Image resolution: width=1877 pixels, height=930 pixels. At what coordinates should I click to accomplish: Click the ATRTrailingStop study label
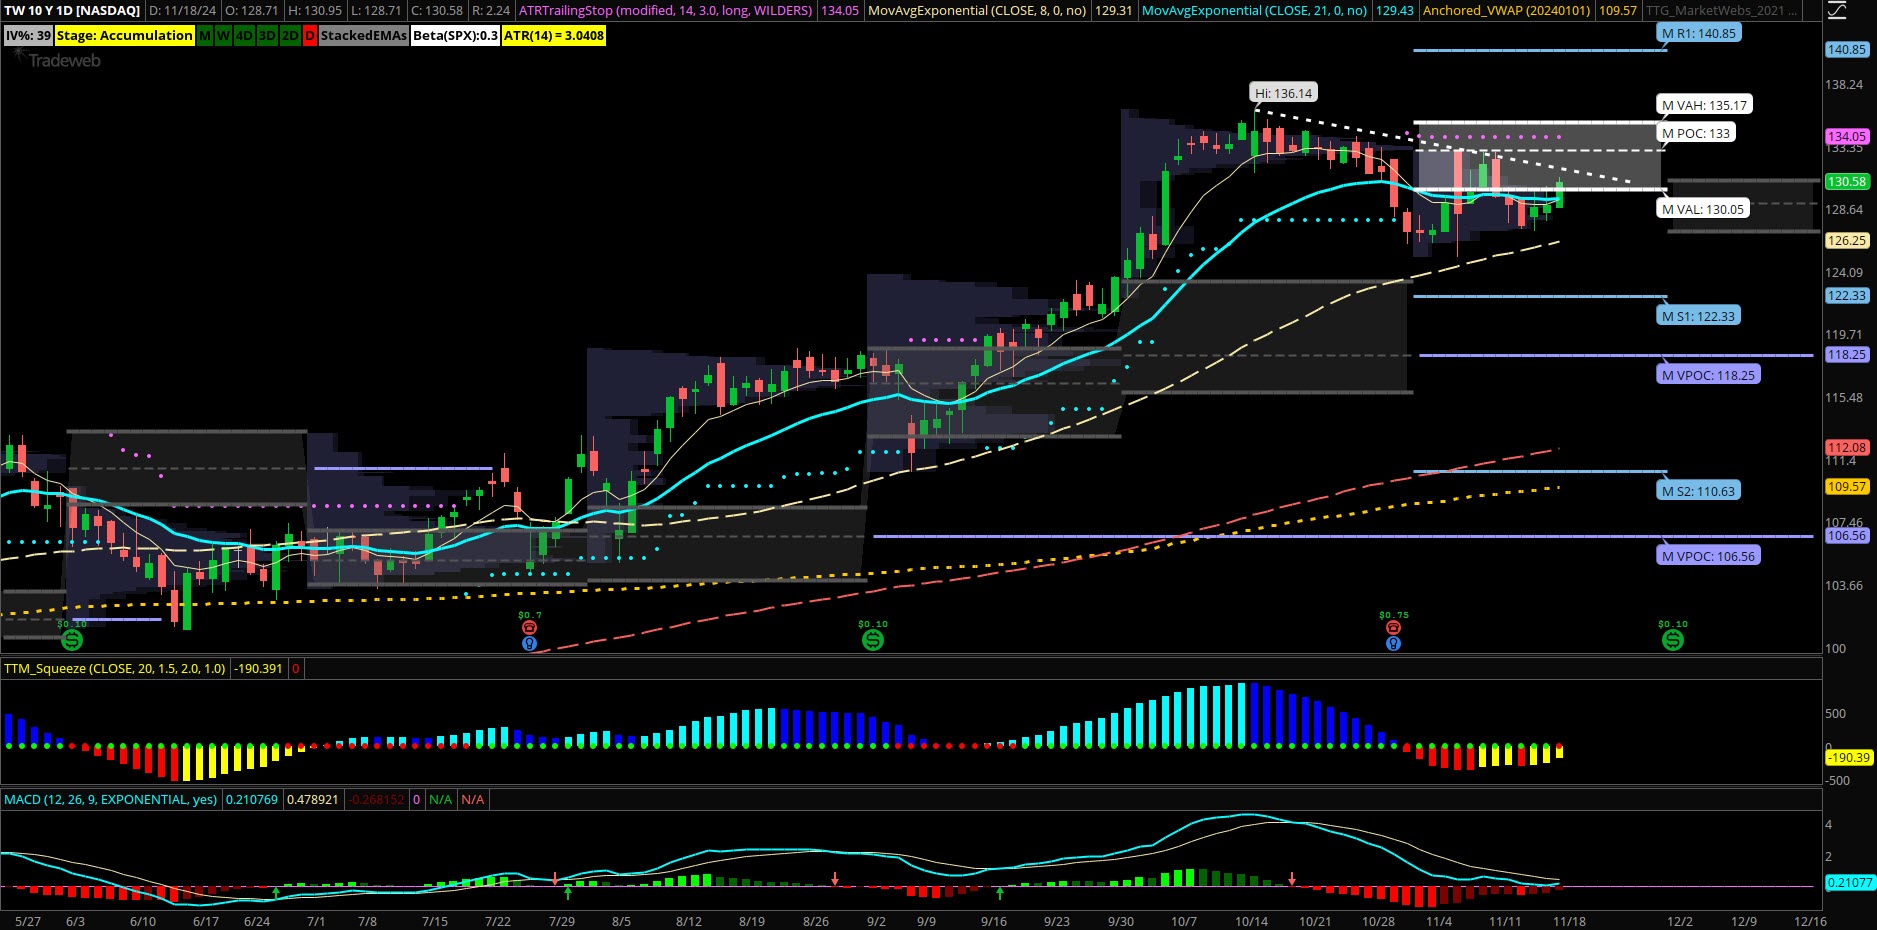point(666,10)
